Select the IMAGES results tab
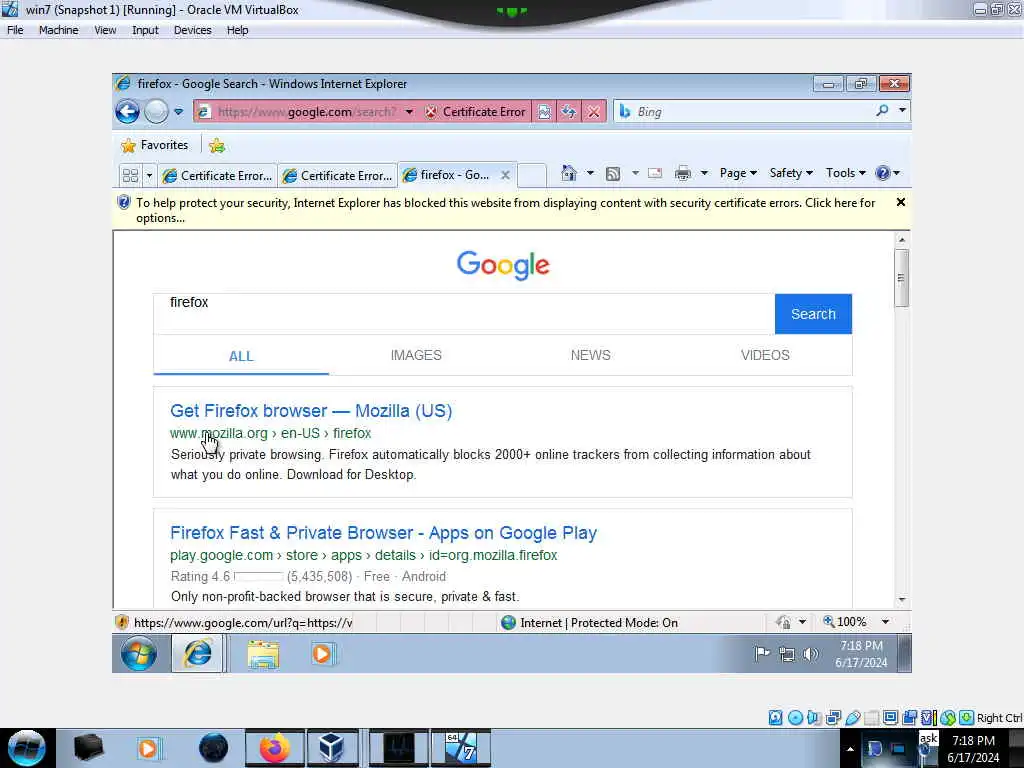This screenshot has width=1024, height=768. point(416,355)
